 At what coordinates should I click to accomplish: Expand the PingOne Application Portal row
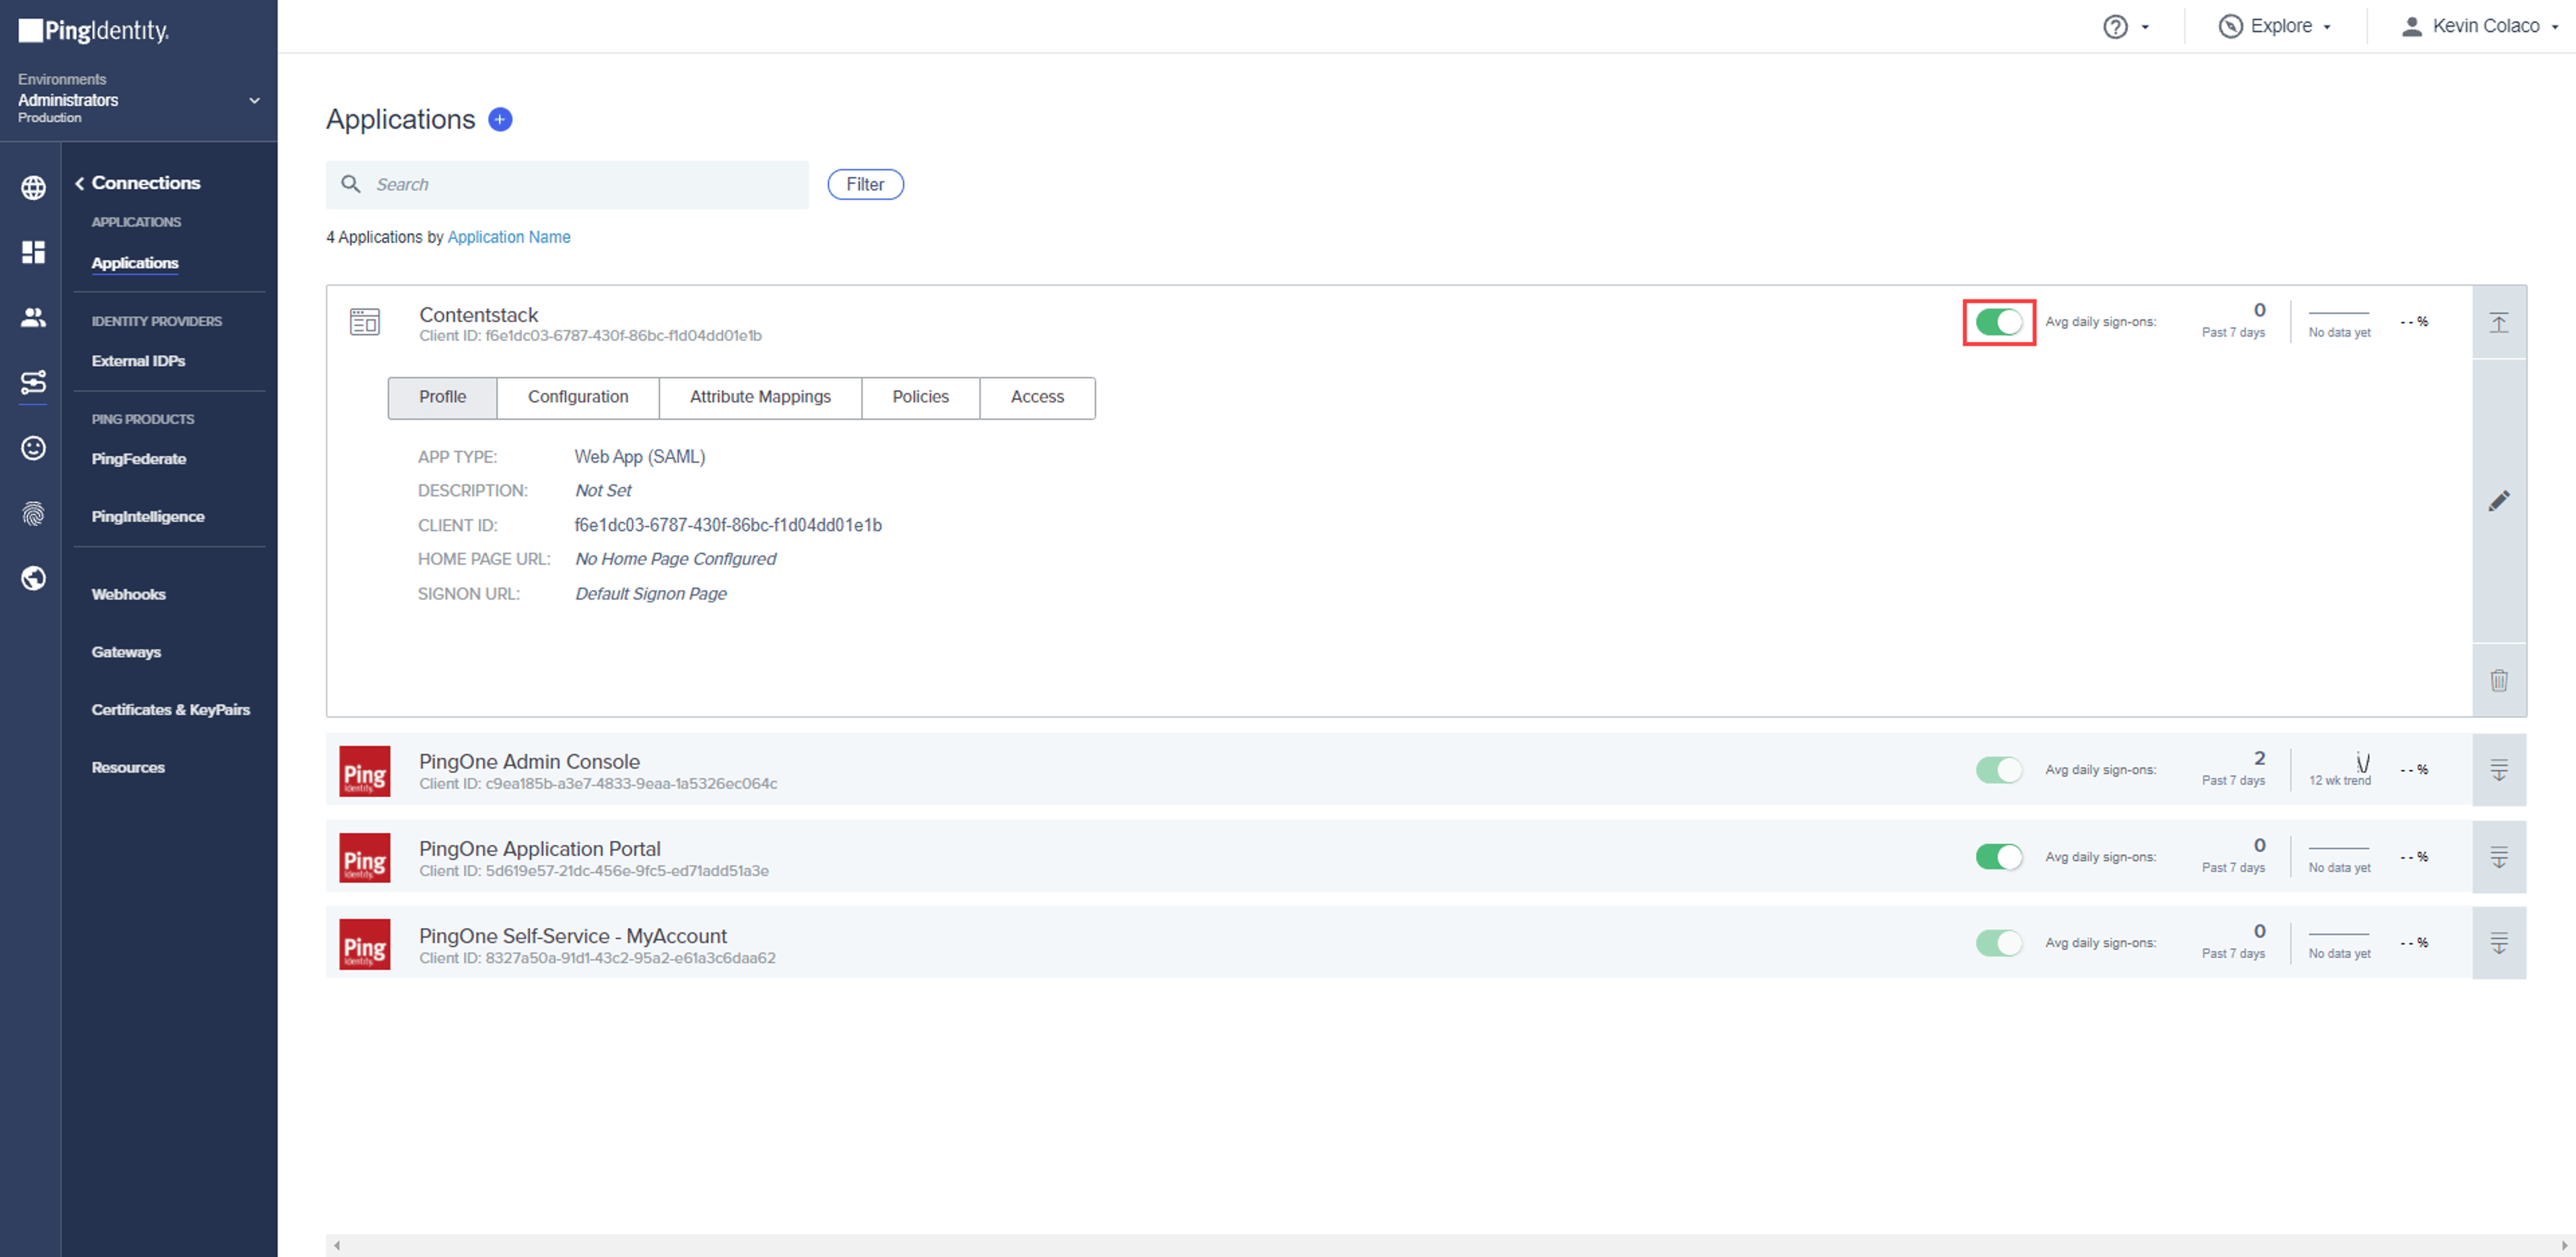click(2498, 857)
